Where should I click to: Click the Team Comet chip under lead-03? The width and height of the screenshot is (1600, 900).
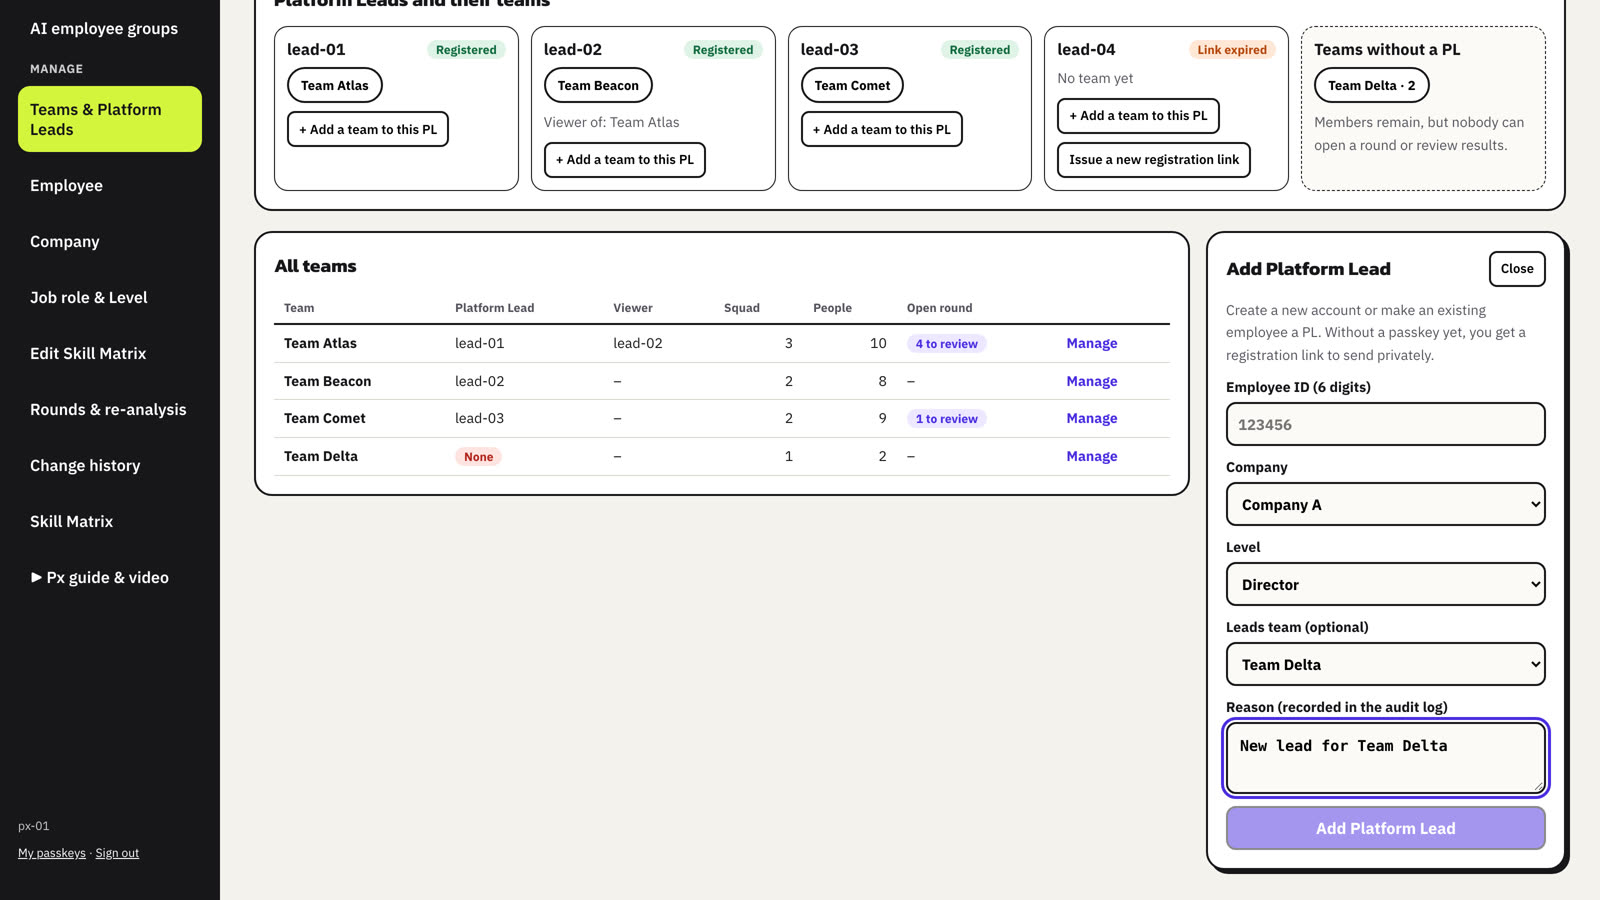(852, 85)
